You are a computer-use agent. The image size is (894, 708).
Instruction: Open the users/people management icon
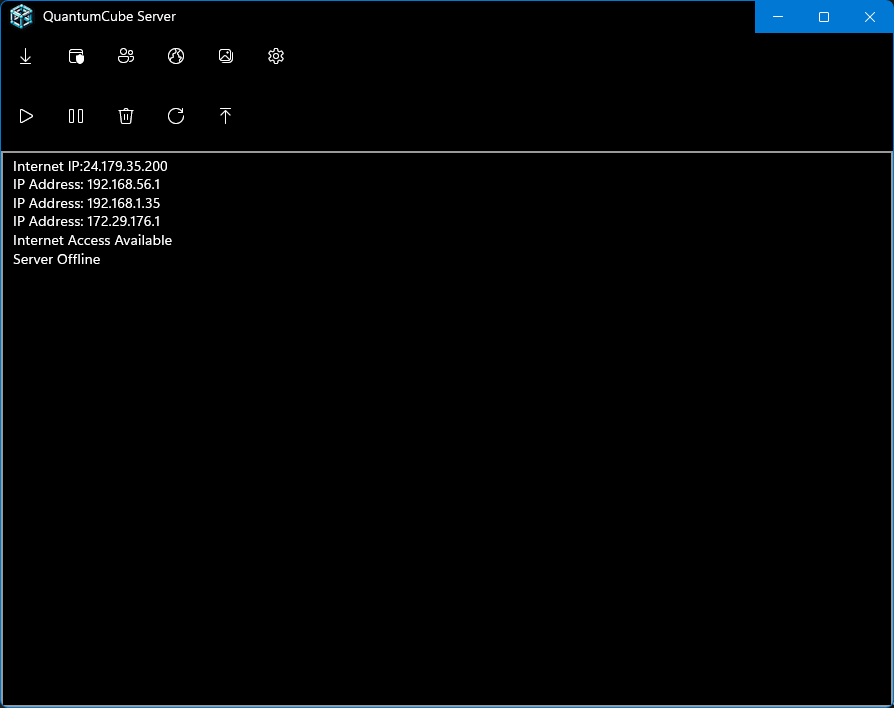(126, 57)
